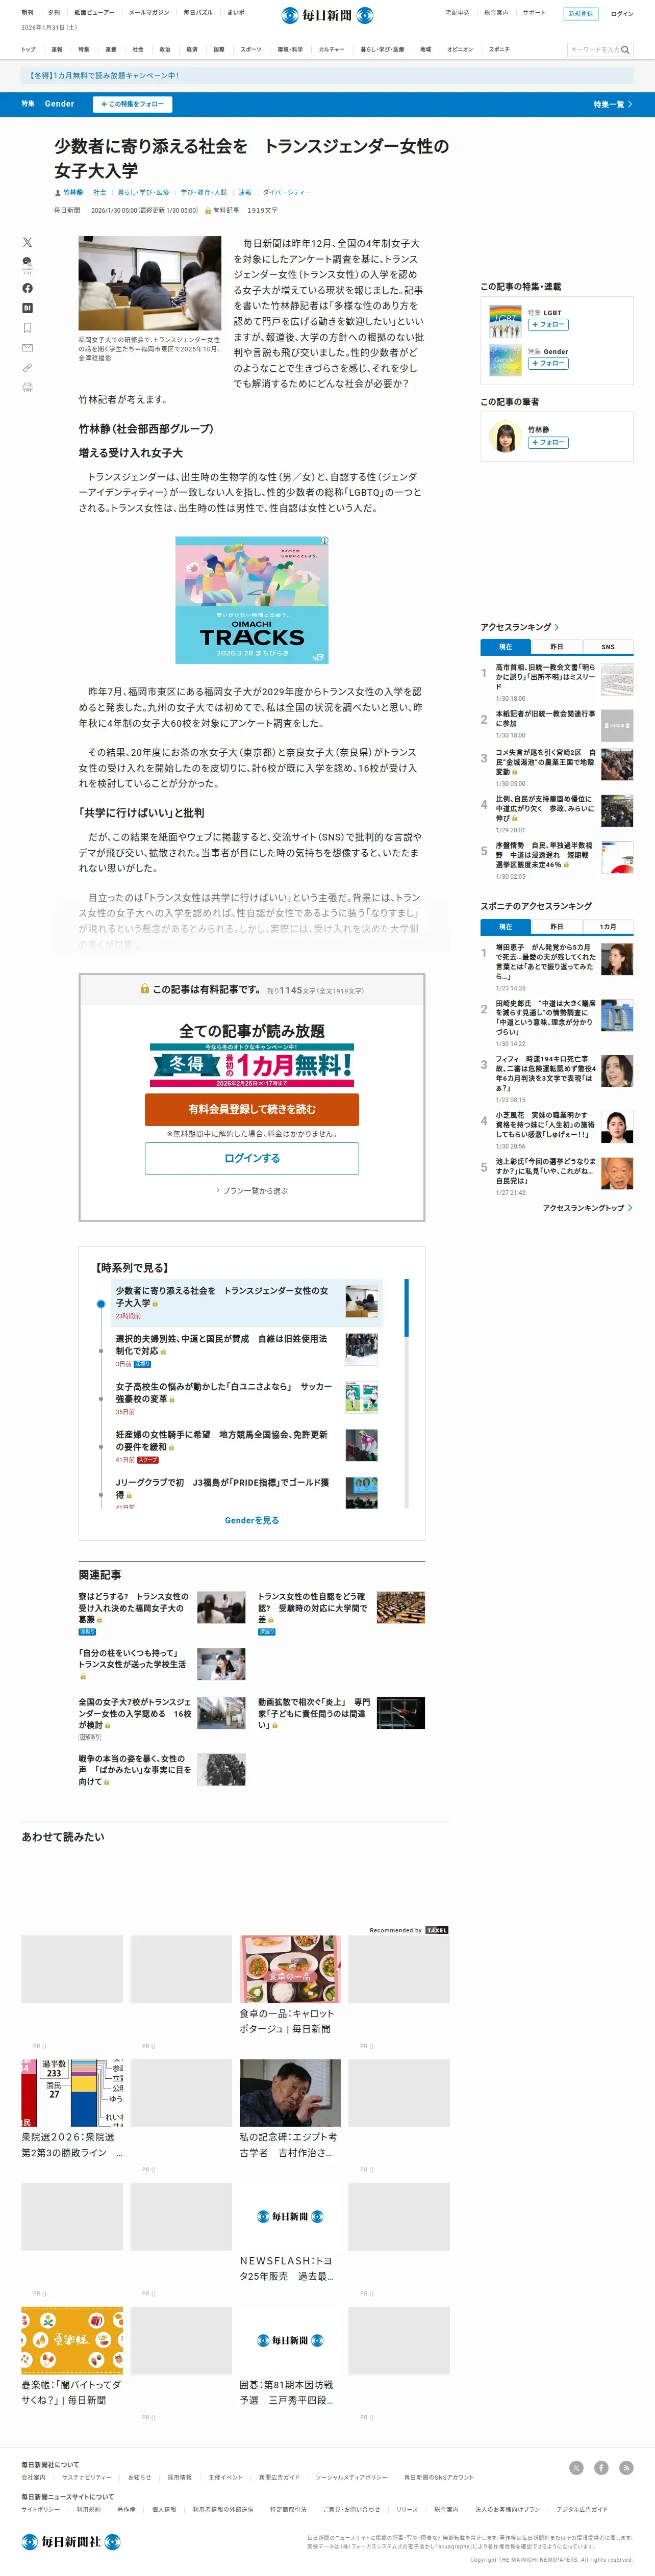Viewport: 655px width, 2576px height.
Task: Open footer Facebook social icon
Action: (x=601, y=2468)
